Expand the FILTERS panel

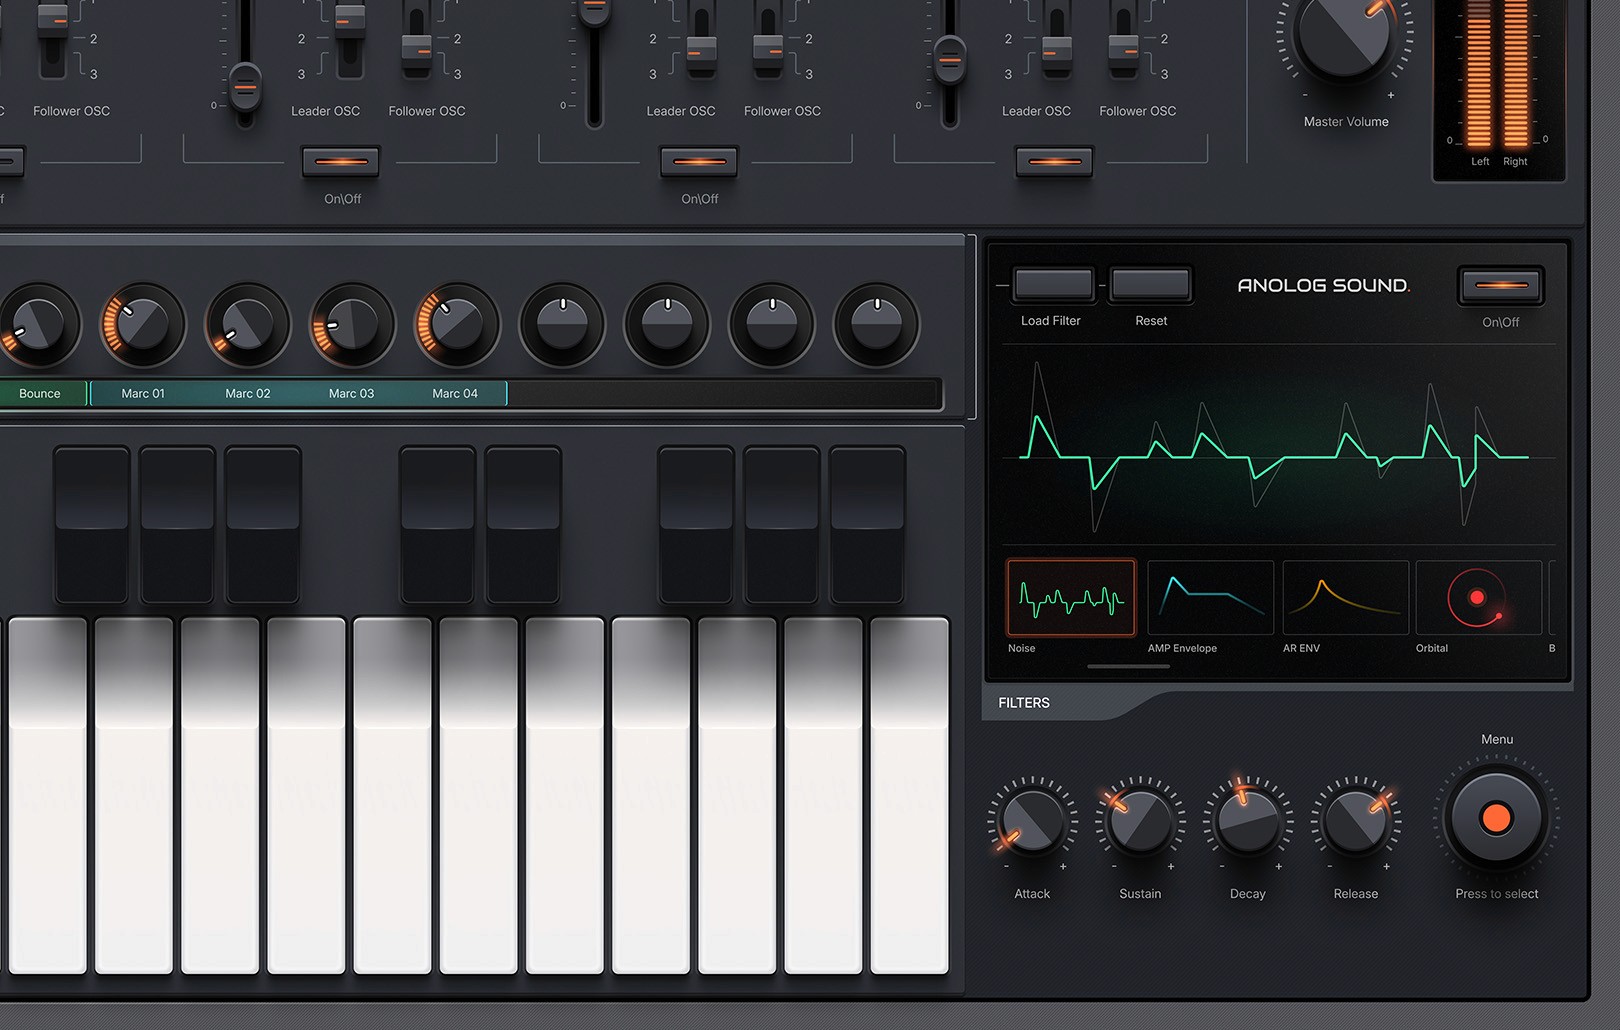(1022, 703)
